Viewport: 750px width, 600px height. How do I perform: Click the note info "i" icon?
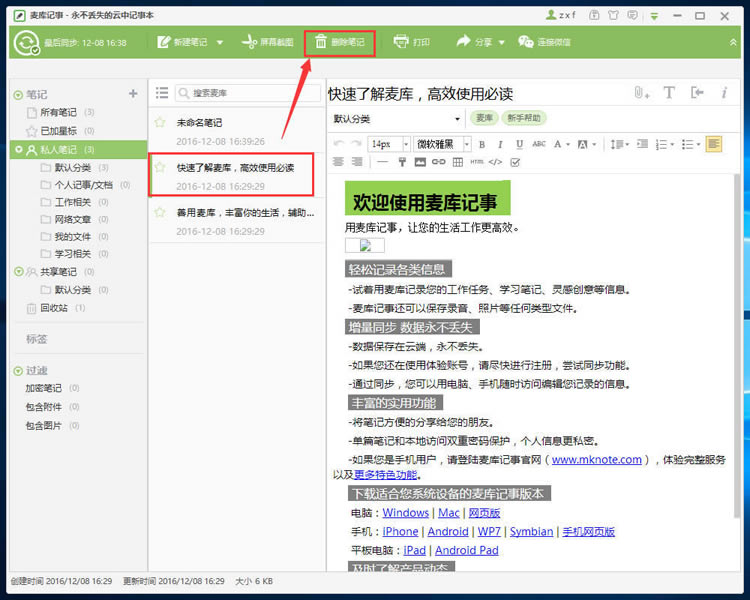pyautogui.click(x=724, y=93)
